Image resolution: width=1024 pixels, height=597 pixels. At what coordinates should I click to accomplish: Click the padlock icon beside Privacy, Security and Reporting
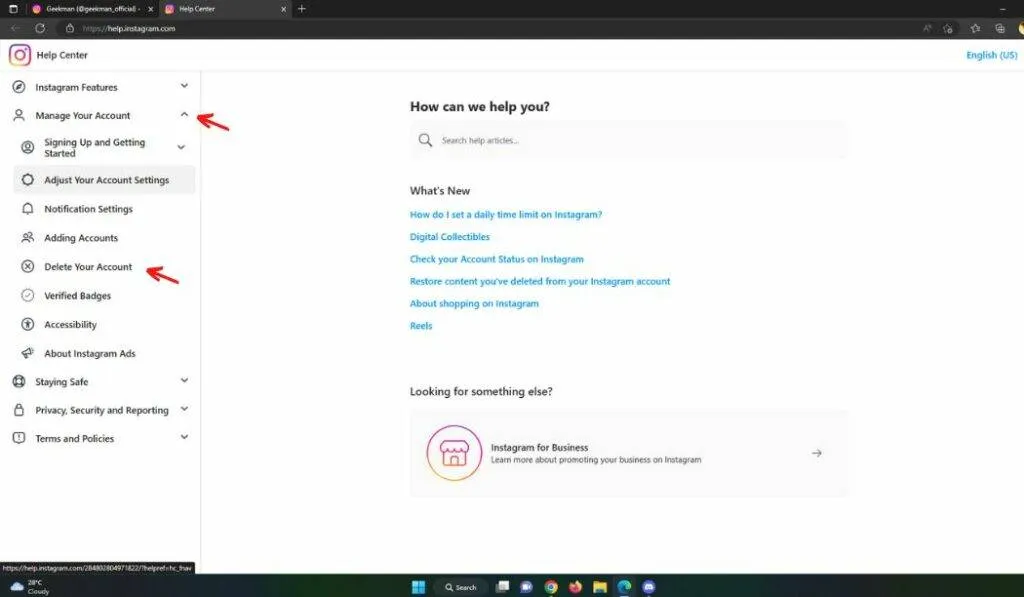19,410
